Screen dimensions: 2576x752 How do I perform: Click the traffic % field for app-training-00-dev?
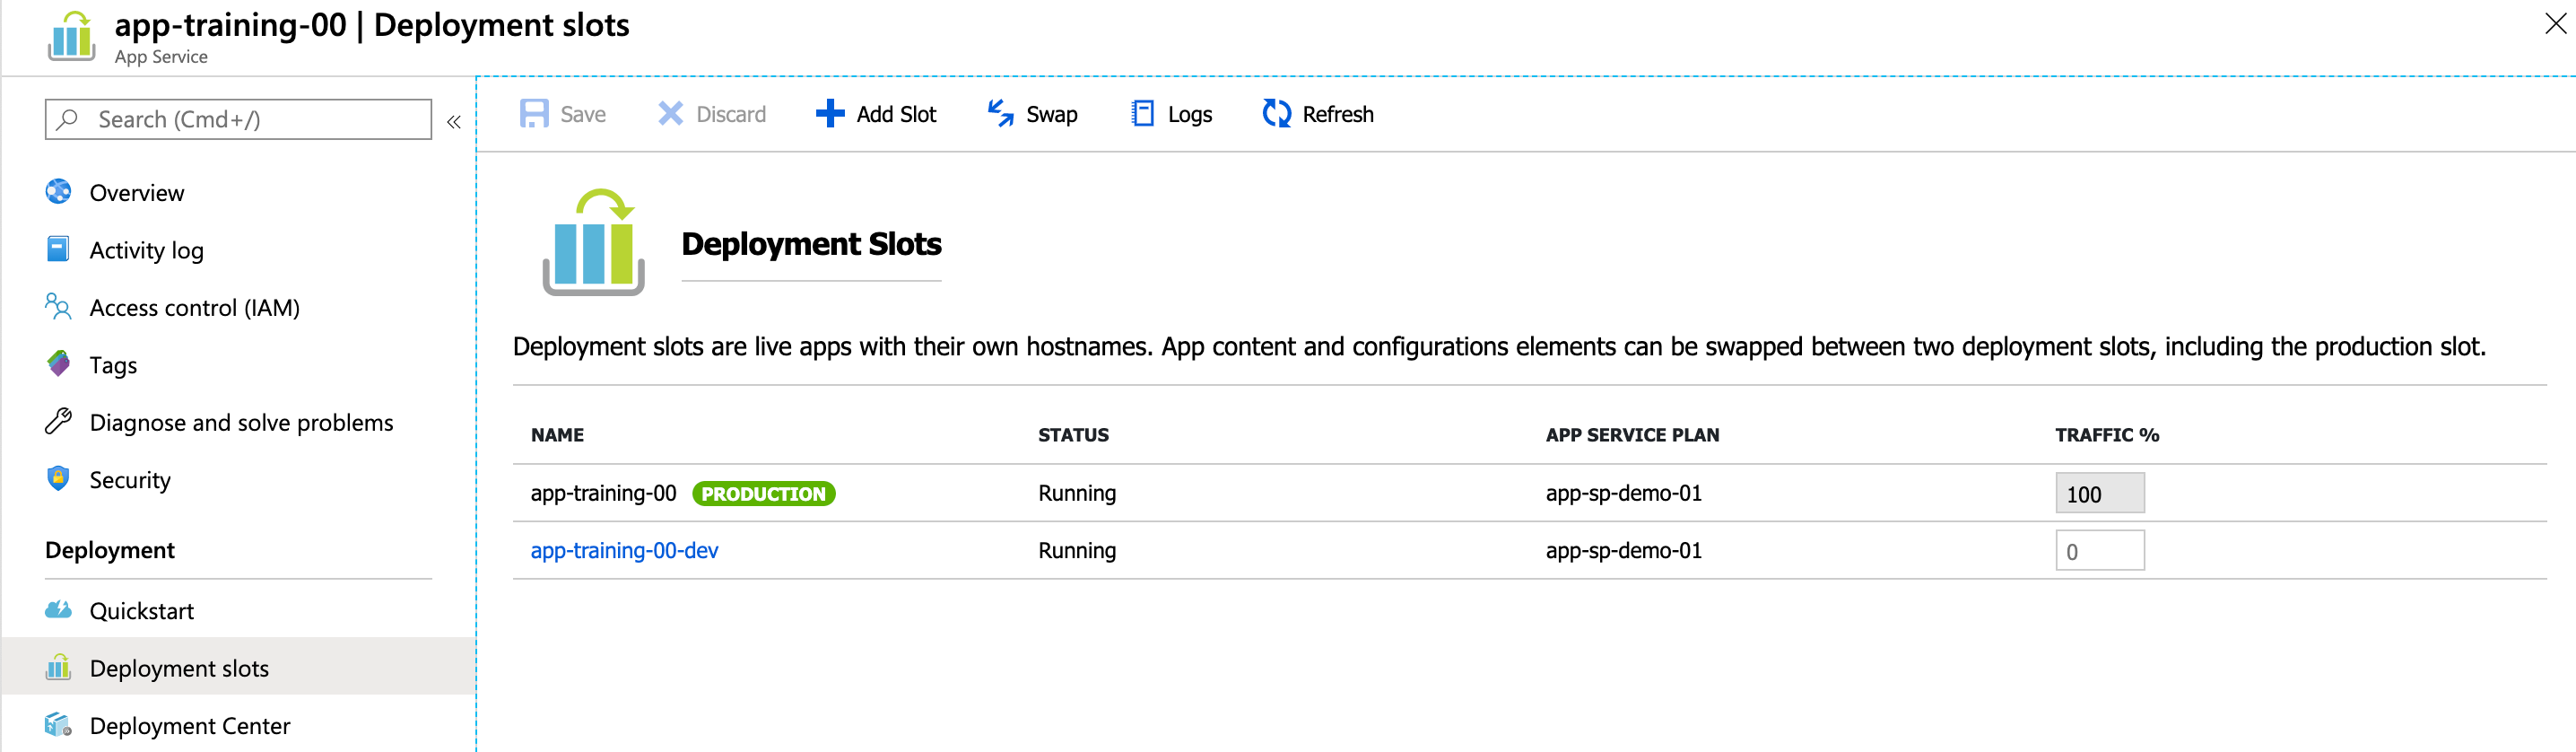point(2099,551)
